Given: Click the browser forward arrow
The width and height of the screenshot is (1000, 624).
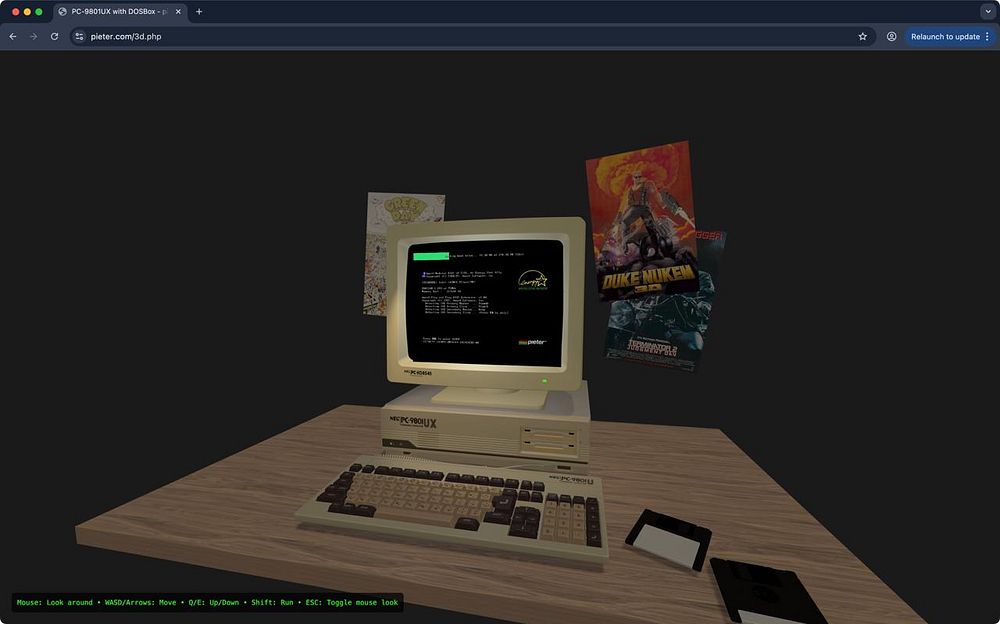Looking at the screenshot, I should click(33, 36).
